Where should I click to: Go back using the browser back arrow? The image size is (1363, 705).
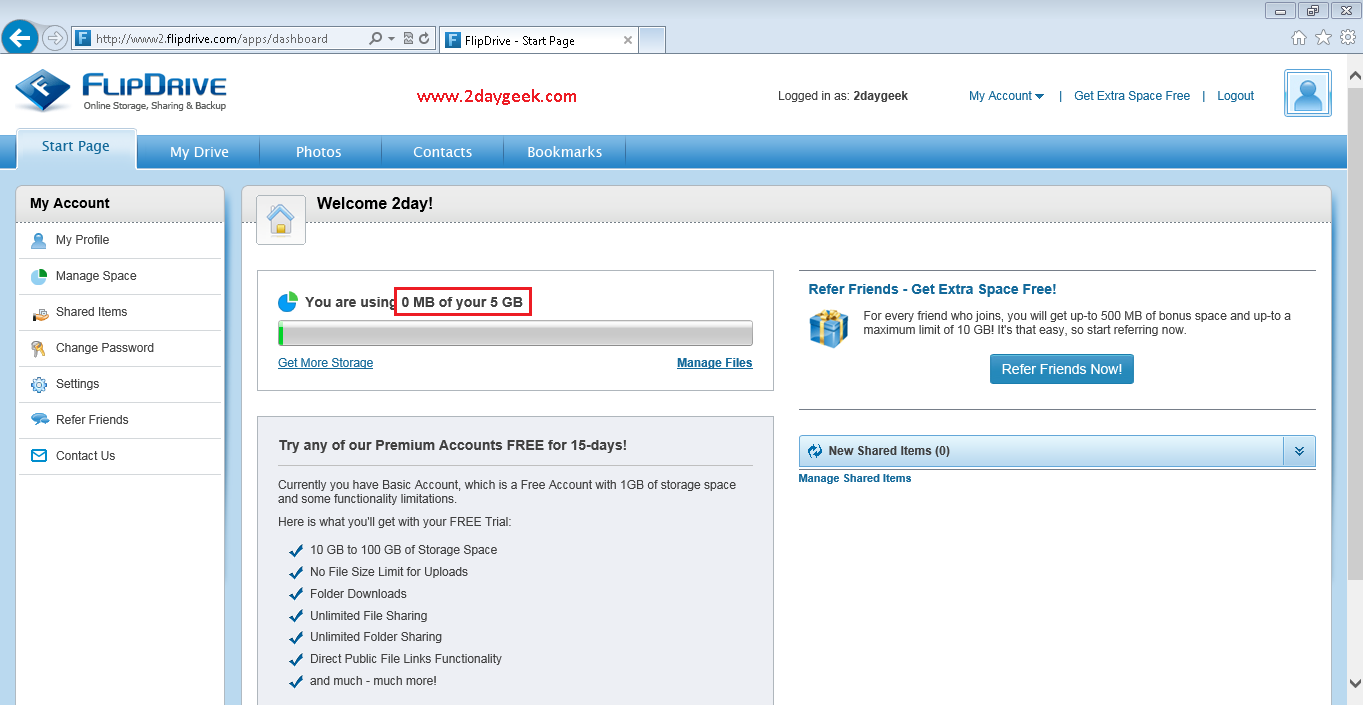coord(20,38)
